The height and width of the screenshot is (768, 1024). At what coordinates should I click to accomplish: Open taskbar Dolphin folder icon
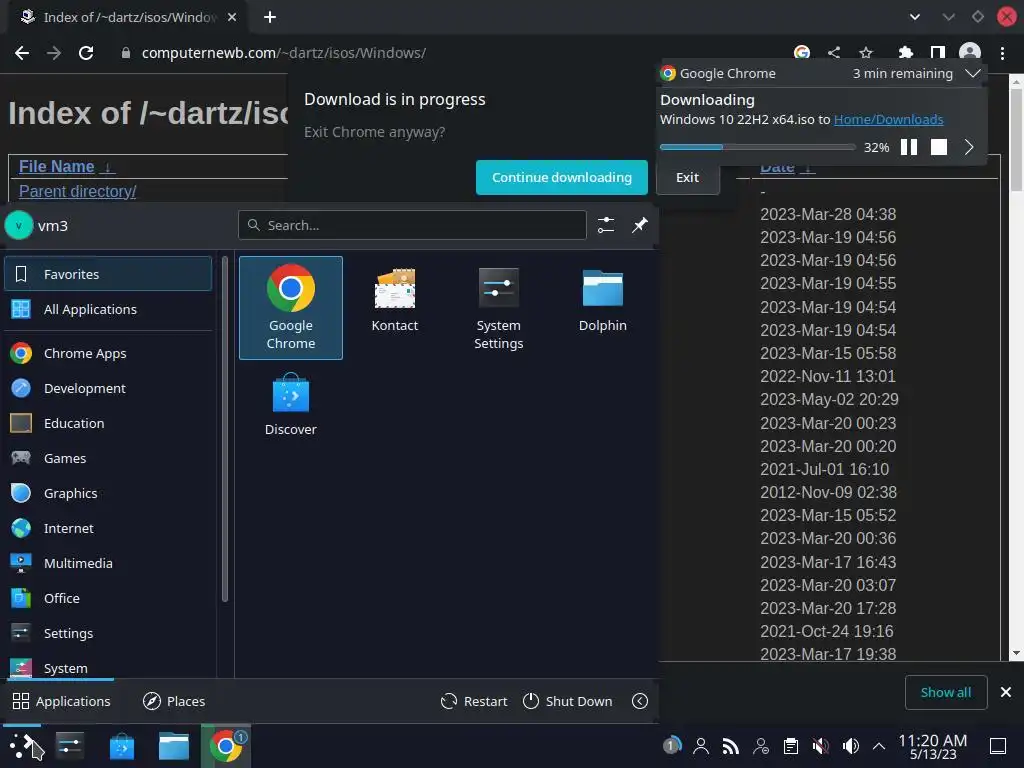click(x=174, y=746)
